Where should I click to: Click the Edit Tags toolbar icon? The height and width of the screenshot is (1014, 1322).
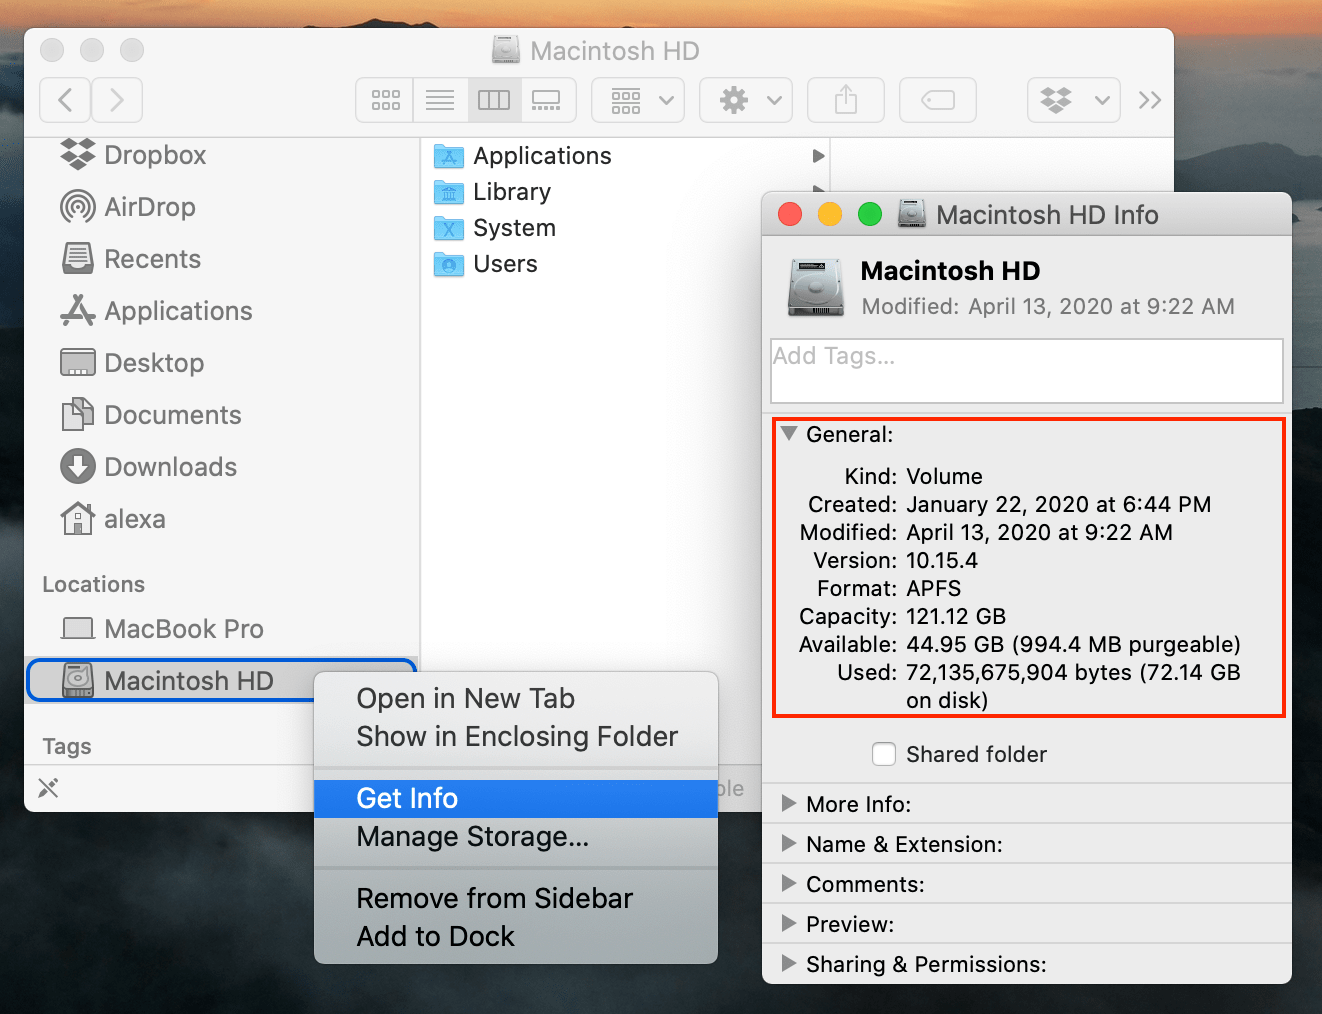pos(937,100)
